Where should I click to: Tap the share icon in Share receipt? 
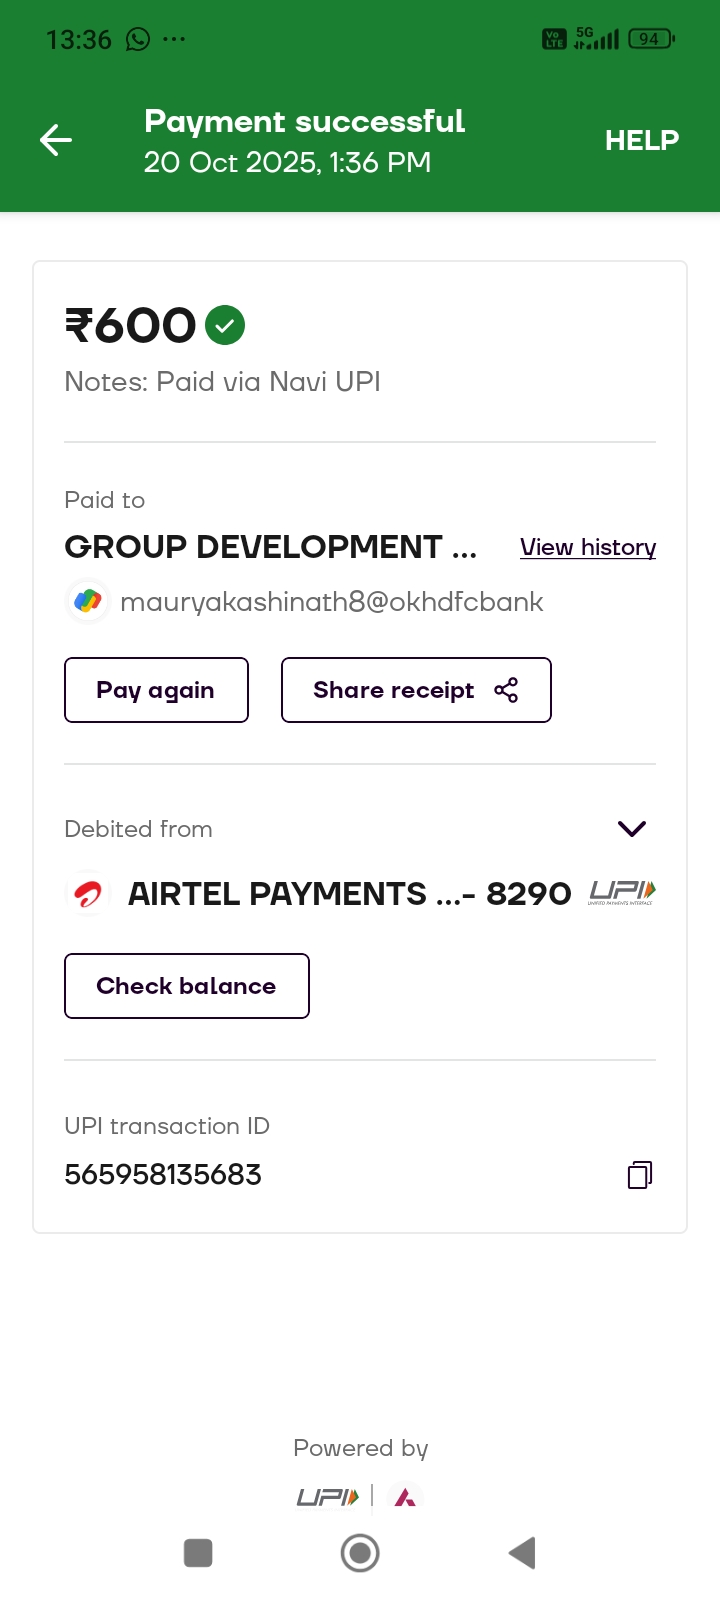click(x=506, y=690)
